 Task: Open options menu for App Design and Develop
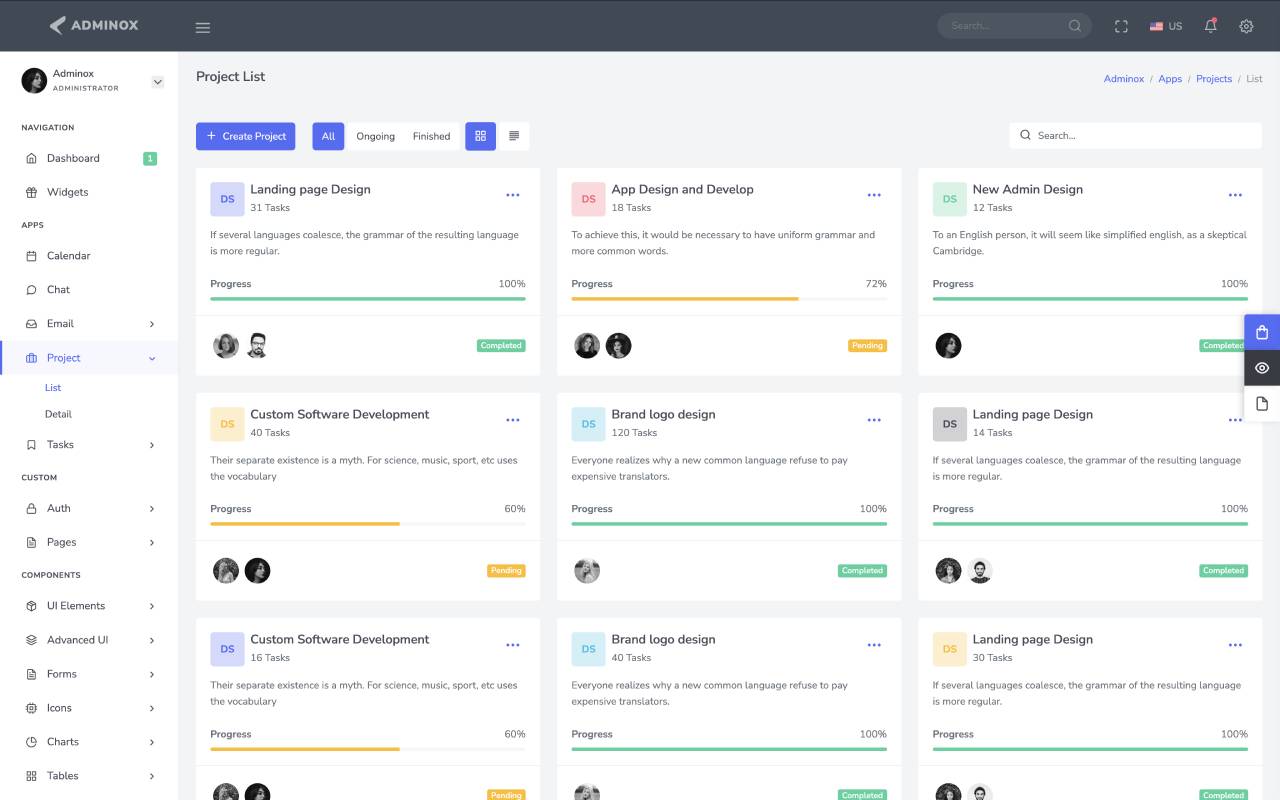874,195
